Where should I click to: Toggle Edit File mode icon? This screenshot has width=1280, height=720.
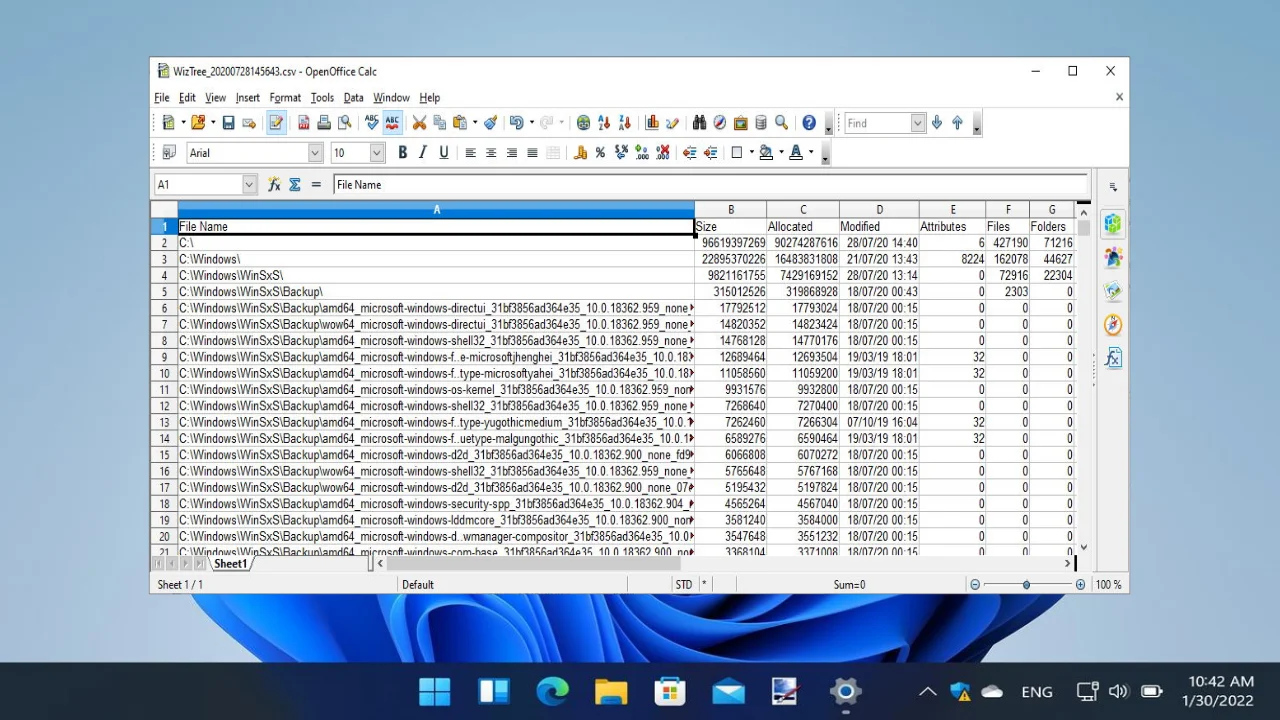pos(276,123)
